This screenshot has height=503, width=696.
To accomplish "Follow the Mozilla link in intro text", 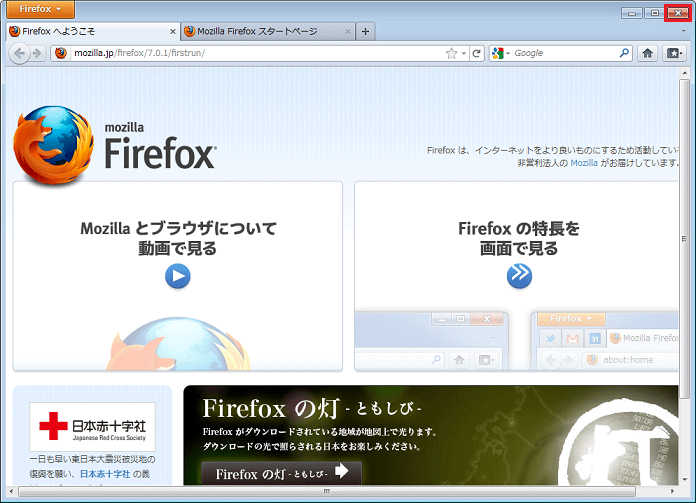I will pyautogui.click(x=584, y=163).
